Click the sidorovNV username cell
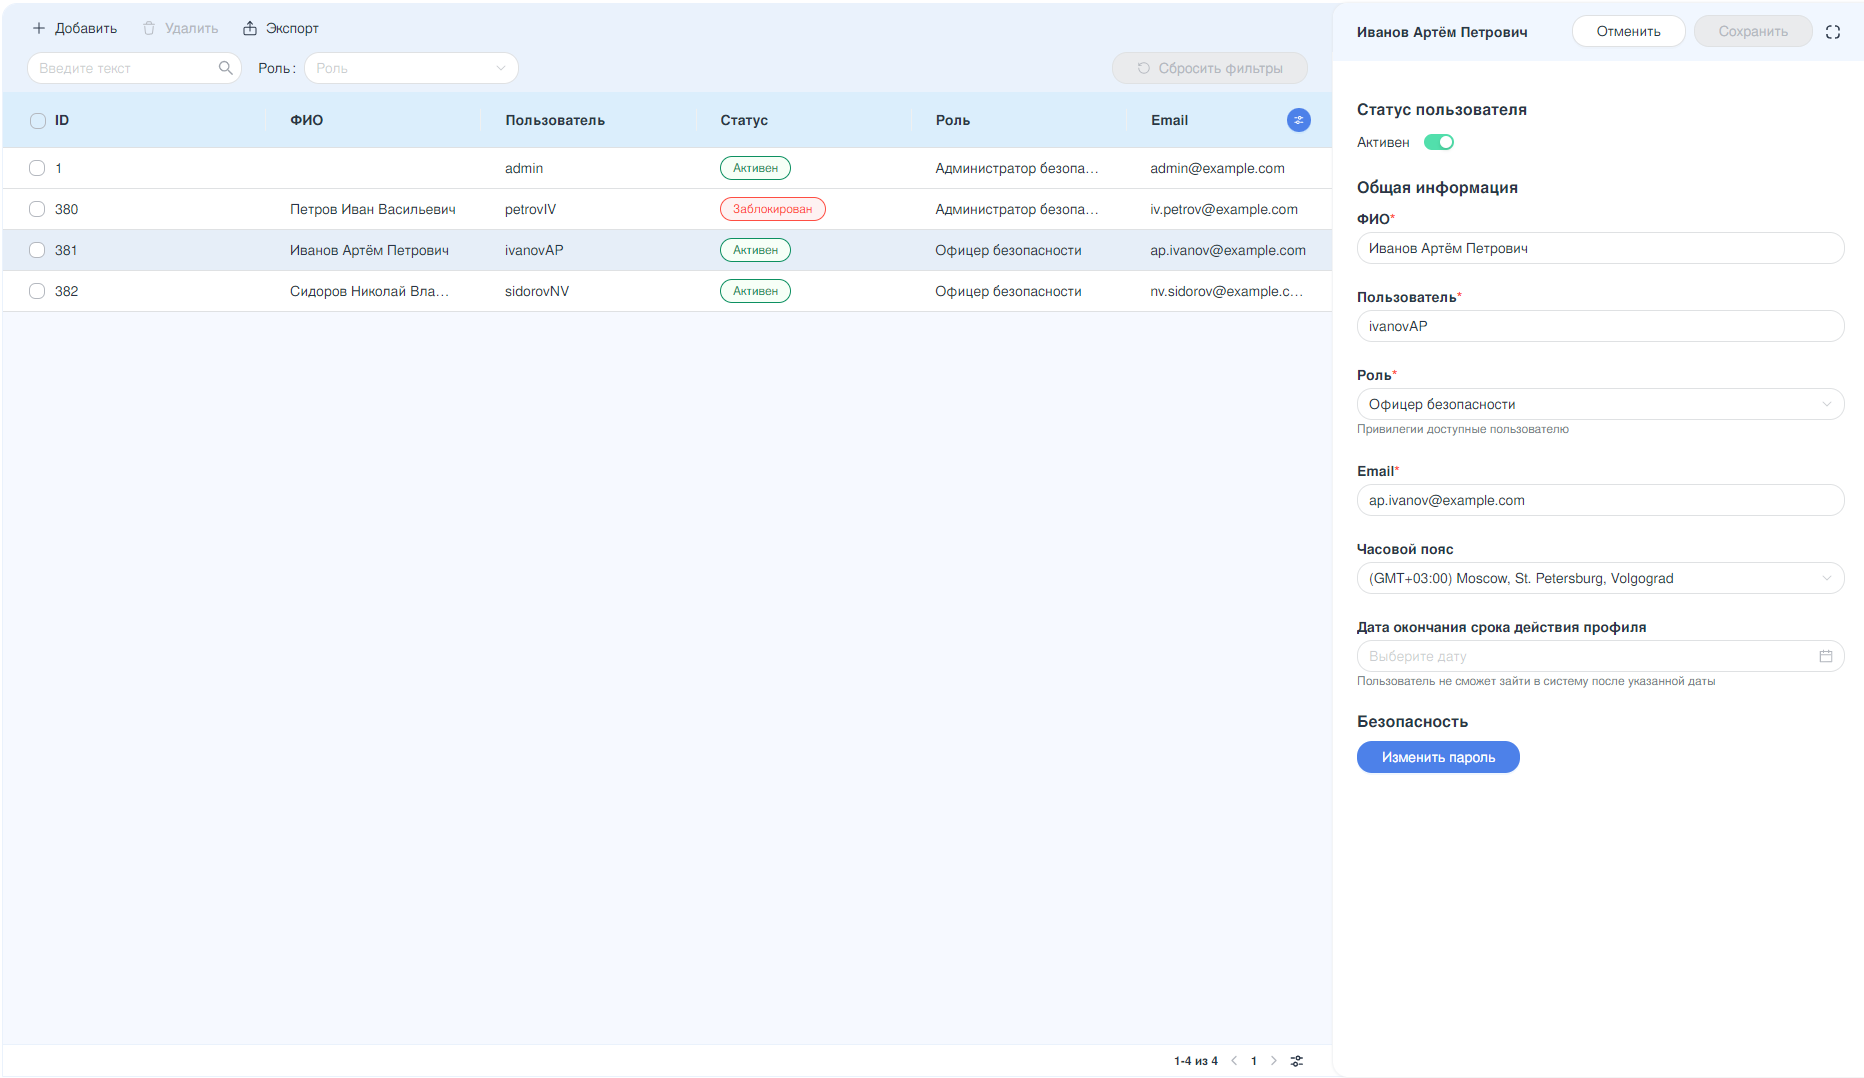1864x1078 pixels. [x=537, y=291]
